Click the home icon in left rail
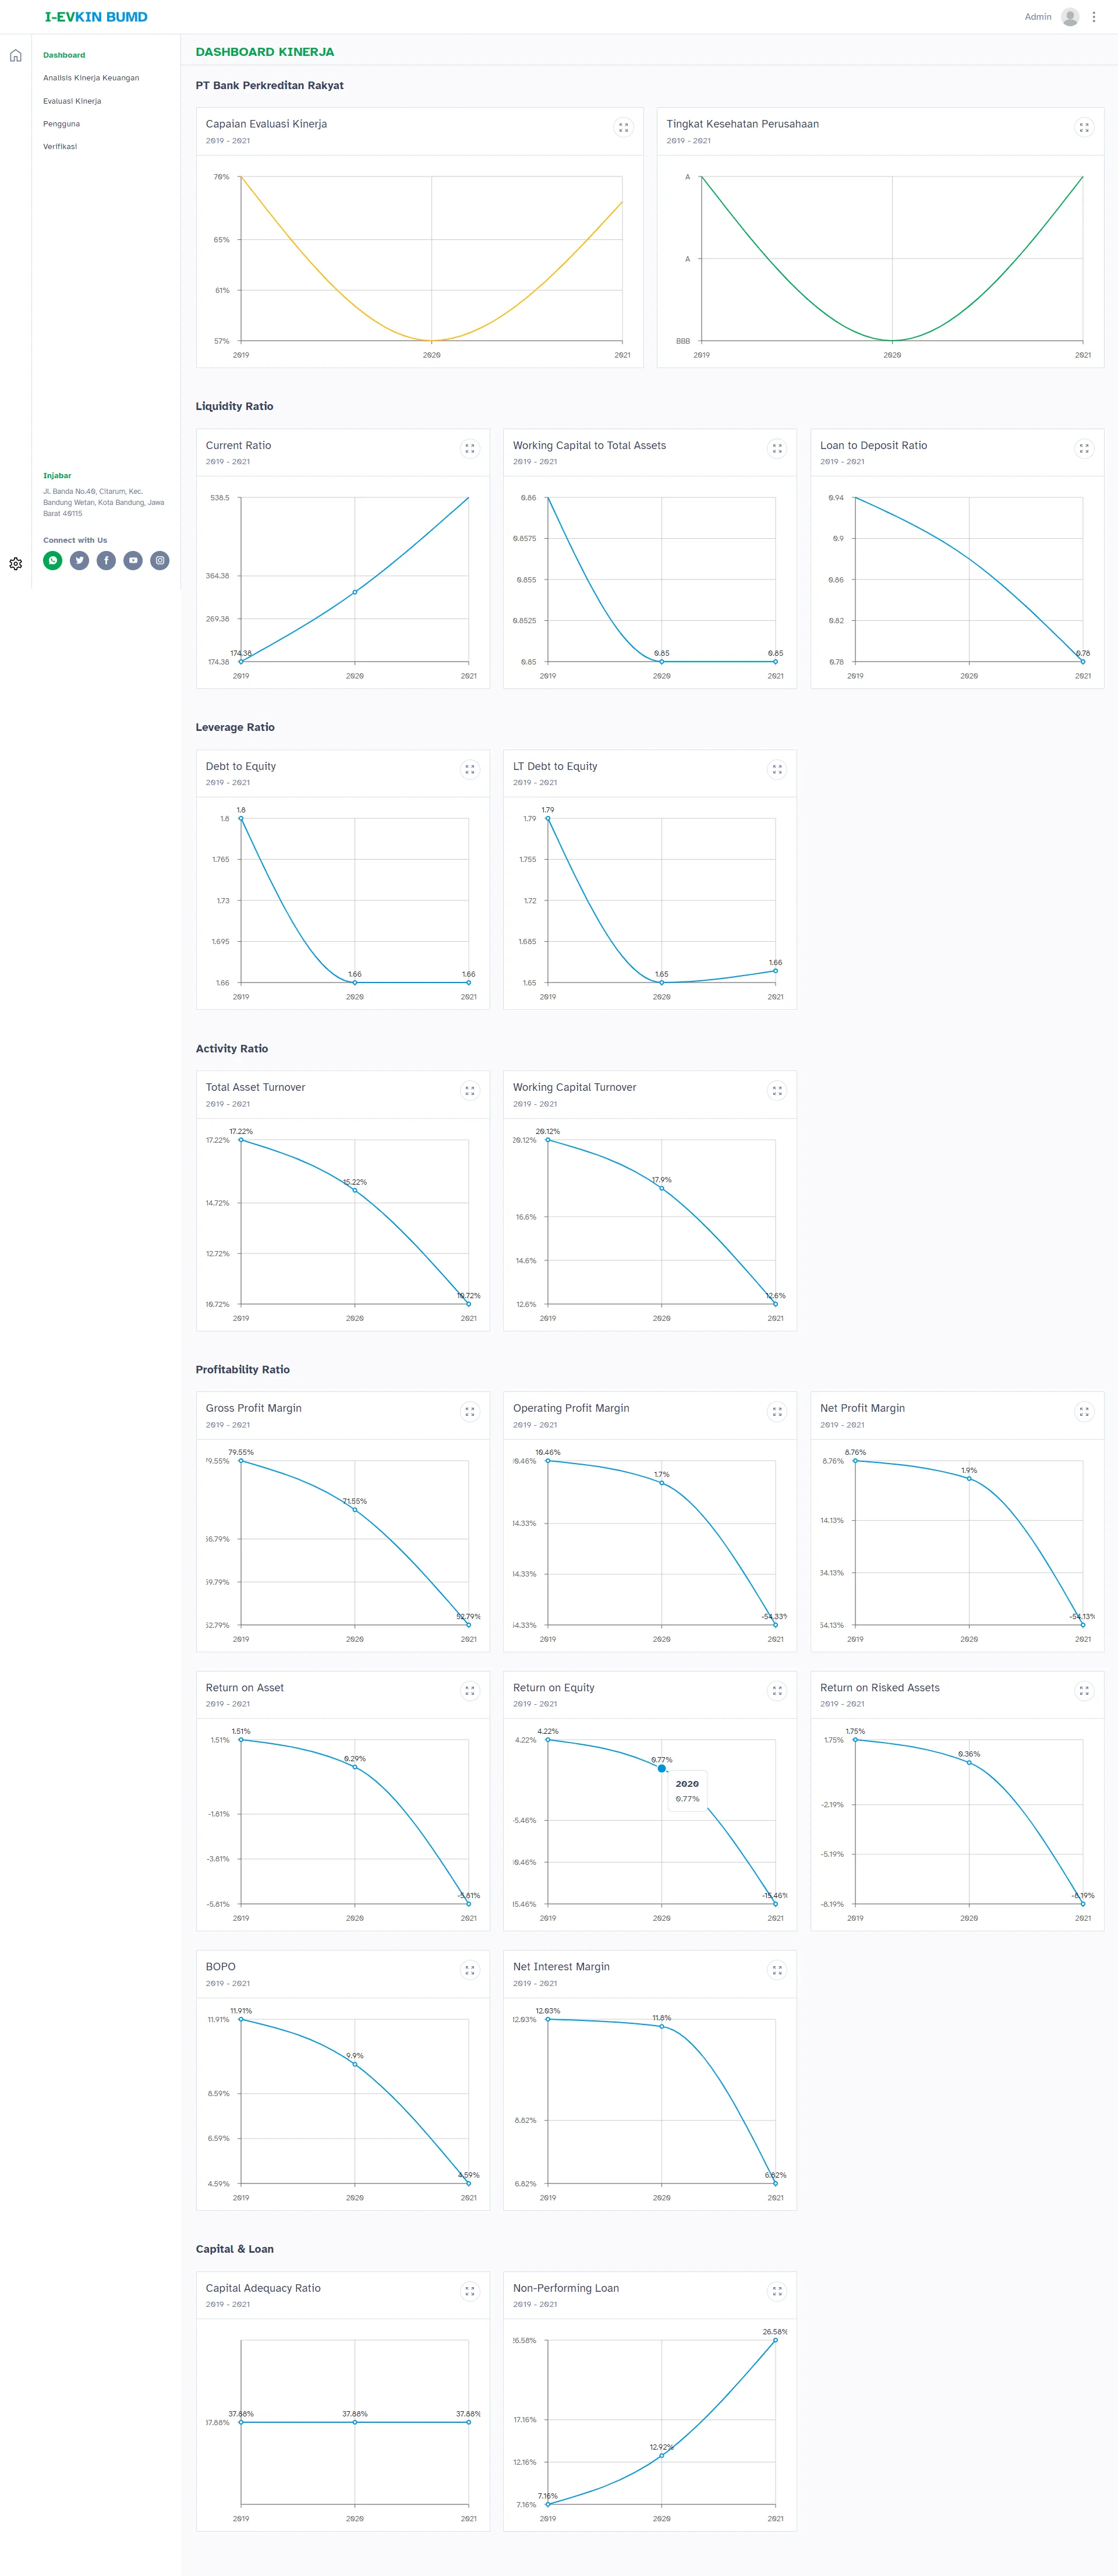Screen dimensions: 1118x2576 click(x=15, y=56)
